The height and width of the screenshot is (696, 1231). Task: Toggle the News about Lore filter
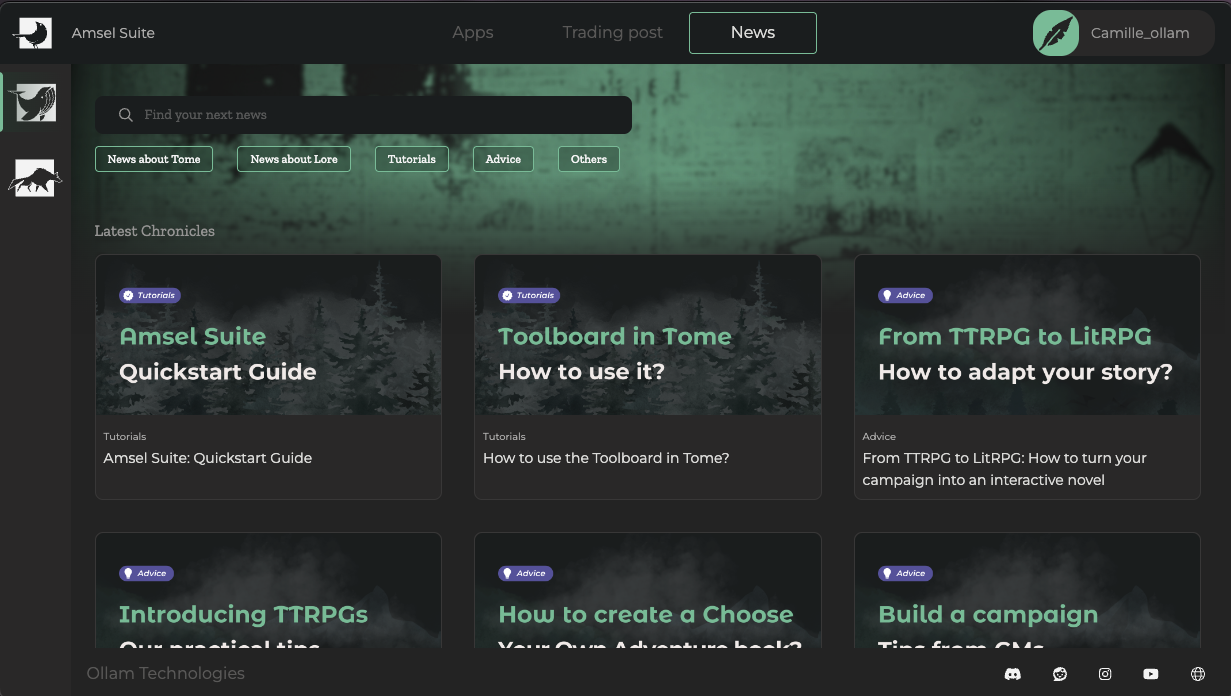click(294, 159)
